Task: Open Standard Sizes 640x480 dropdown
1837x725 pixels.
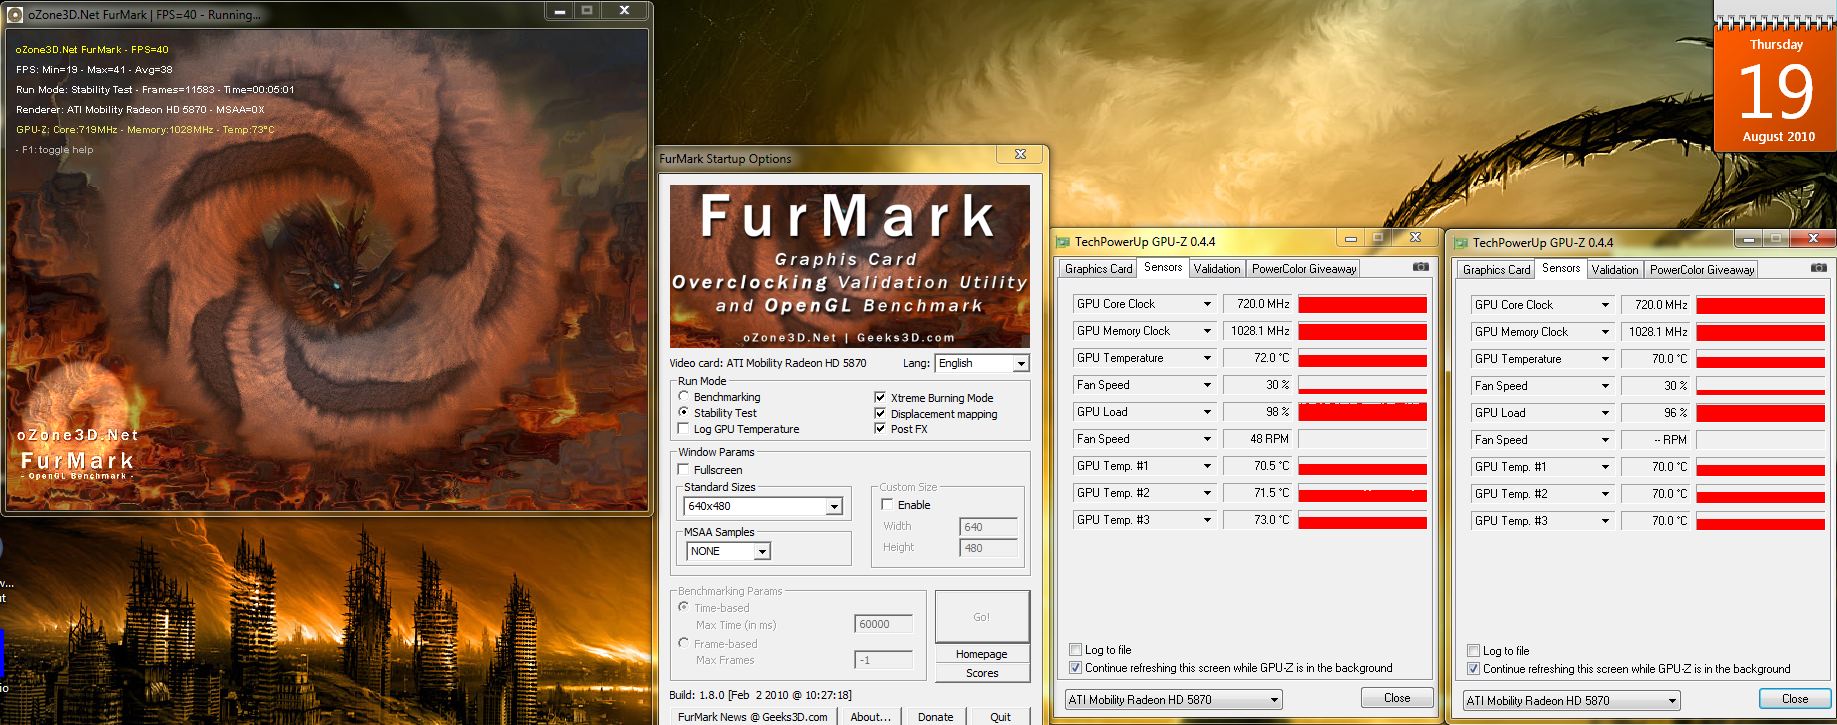Action: [x=764, y=506]
